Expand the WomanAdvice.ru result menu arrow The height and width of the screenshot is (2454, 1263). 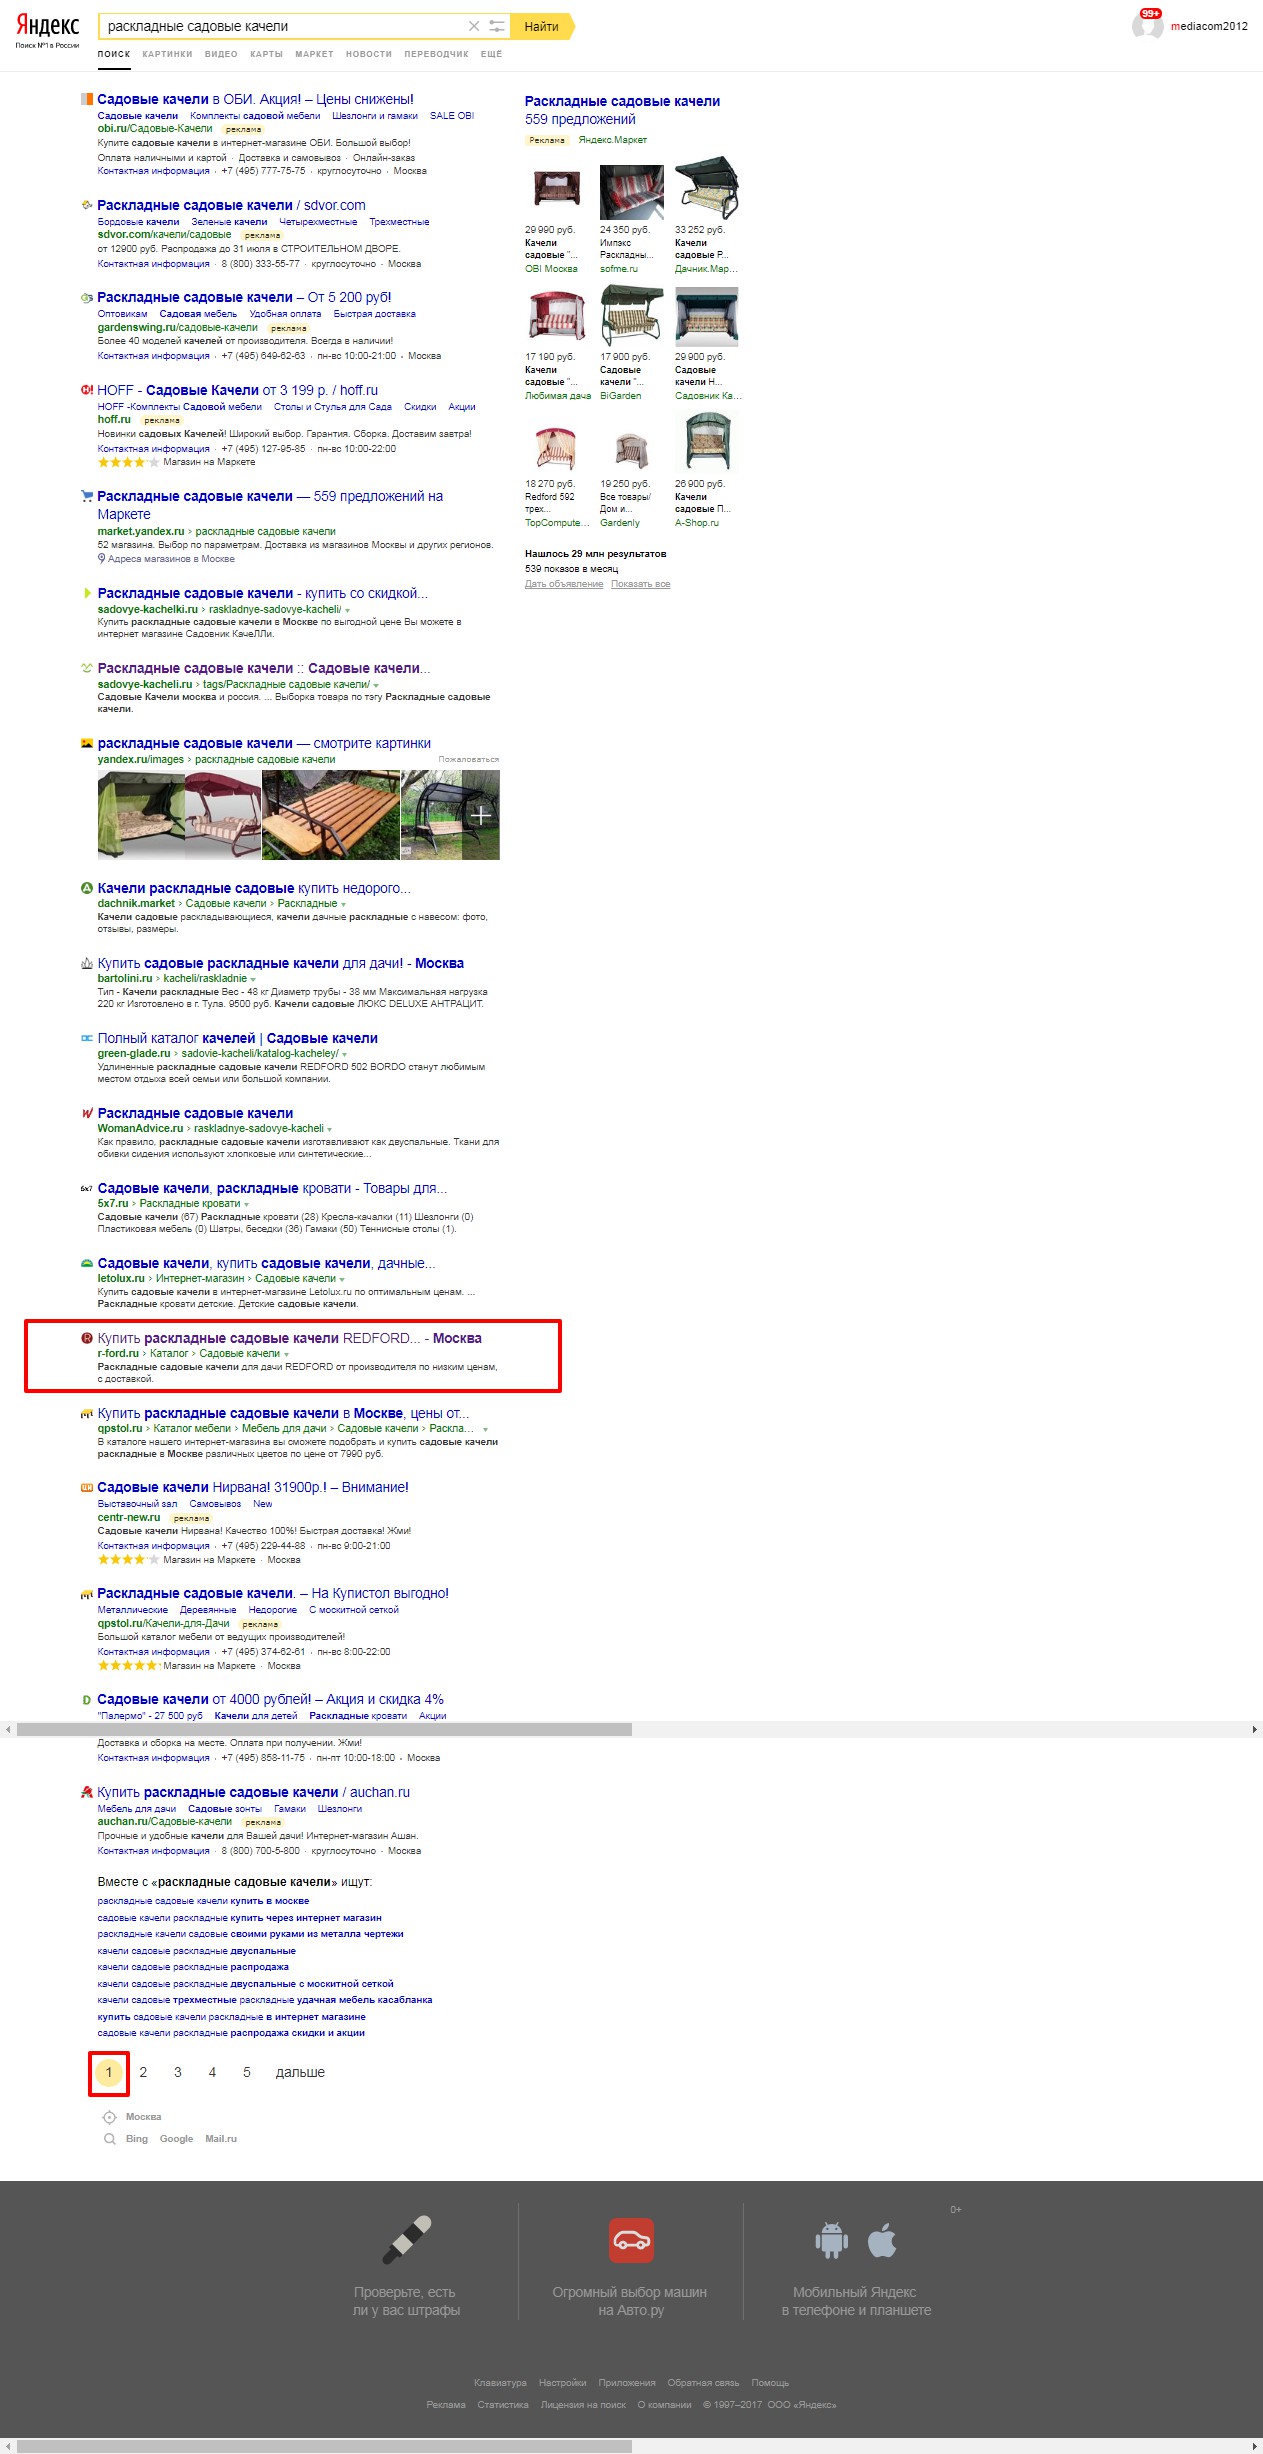[330, 1129]
